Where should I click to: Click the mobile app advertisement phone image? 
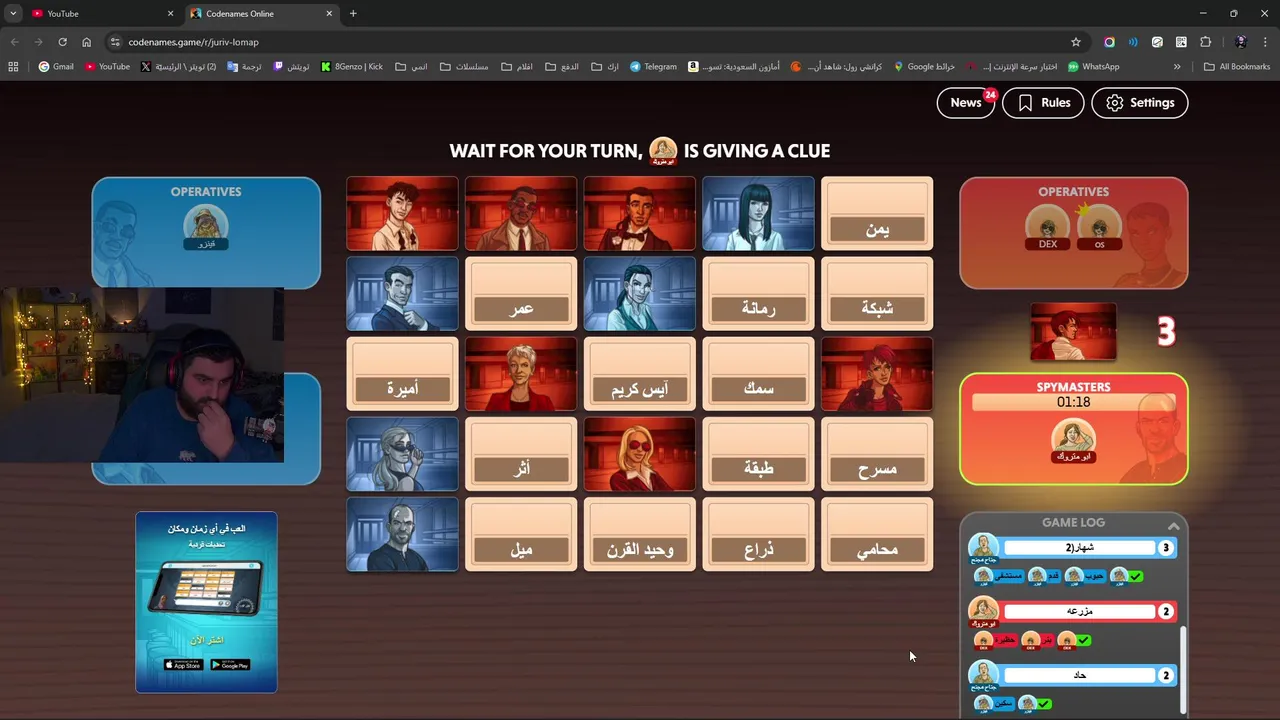tap(206, 588)
